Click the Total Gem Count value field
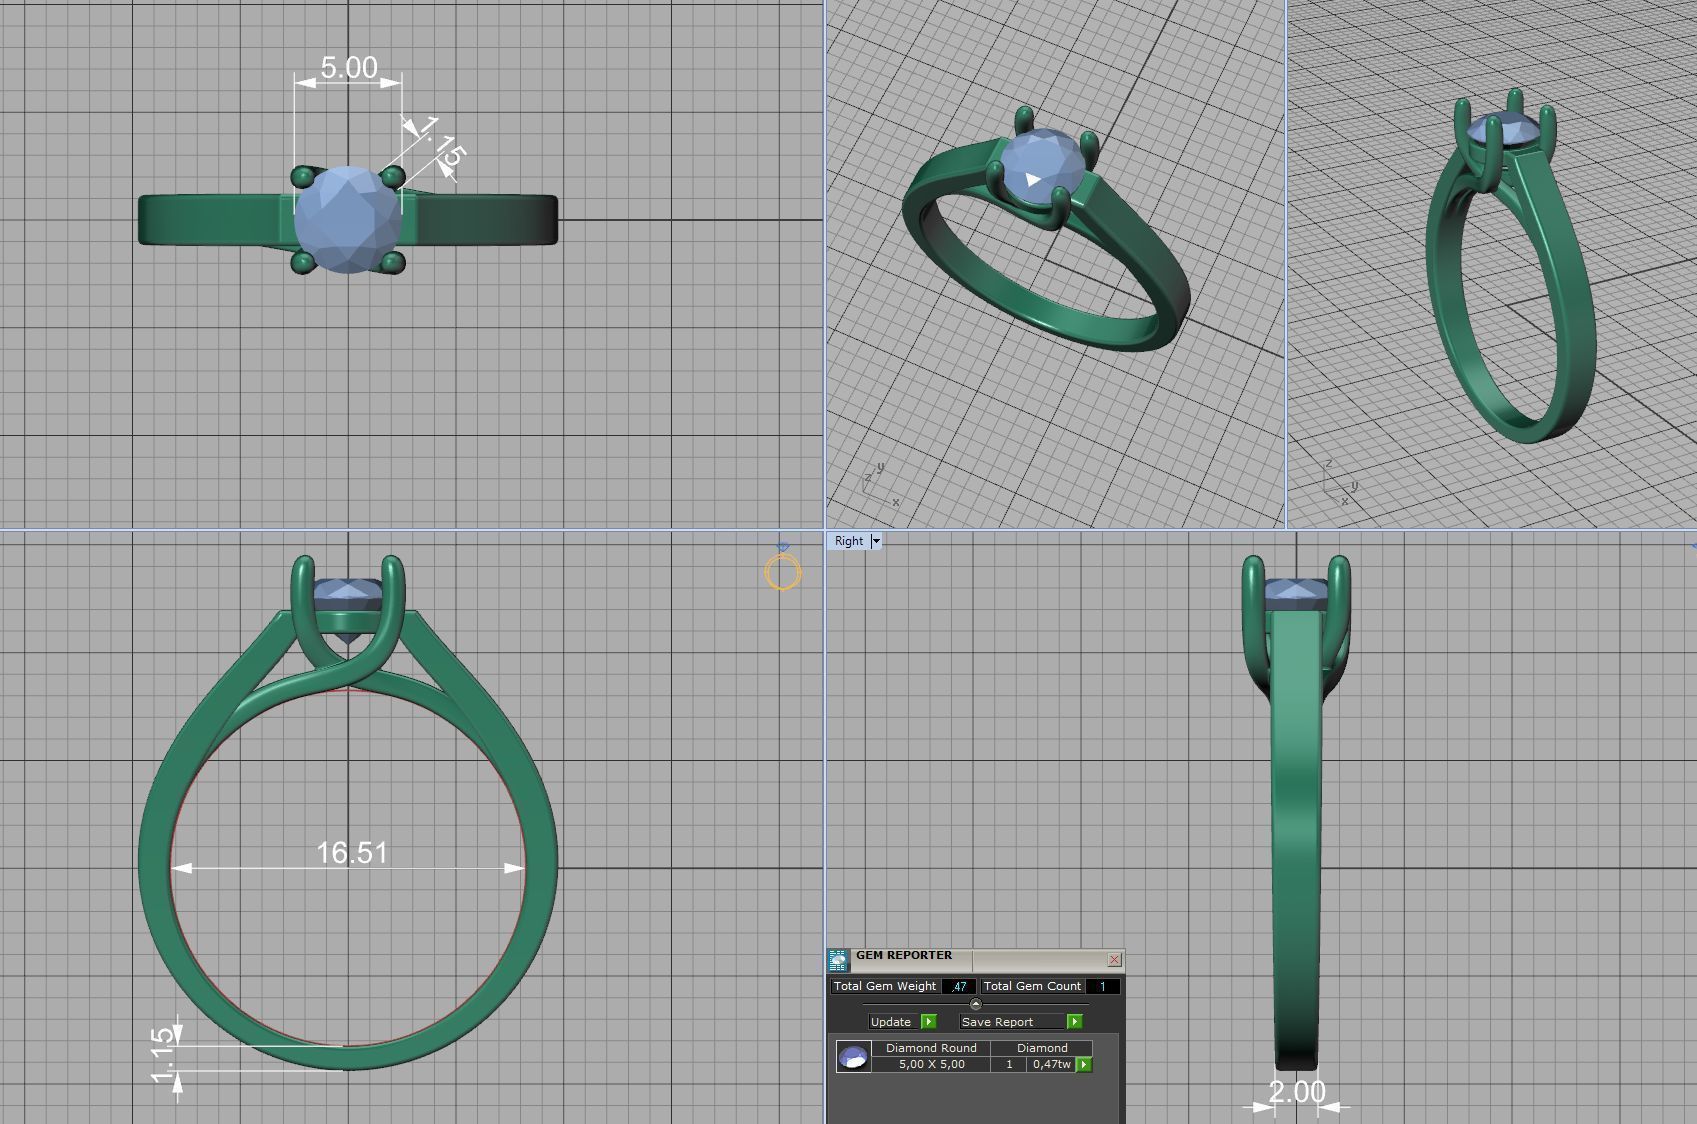This screenshot has width=1697, height=1124. (1102, 986)
